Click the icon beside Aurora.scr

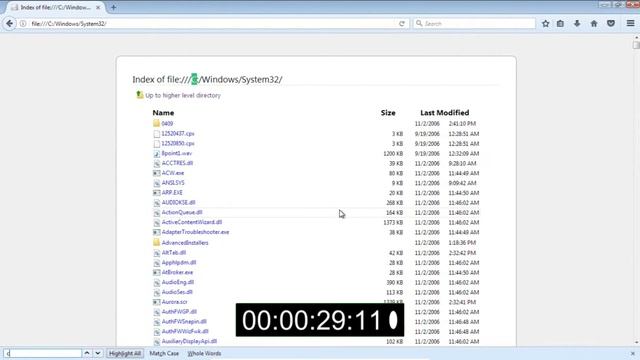point(156,302)
